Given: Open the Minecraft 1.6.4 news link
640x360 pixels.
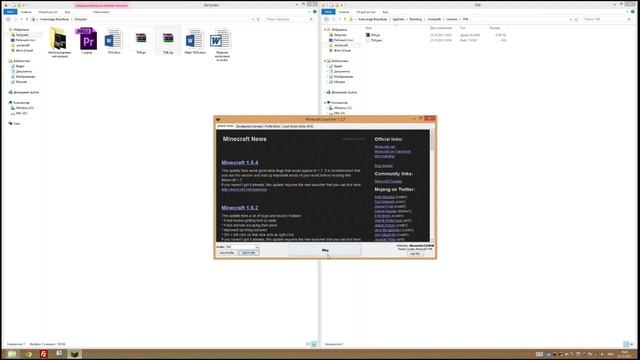Looking at the screenshot, I should pyautogui.click(x=240, y=163).
